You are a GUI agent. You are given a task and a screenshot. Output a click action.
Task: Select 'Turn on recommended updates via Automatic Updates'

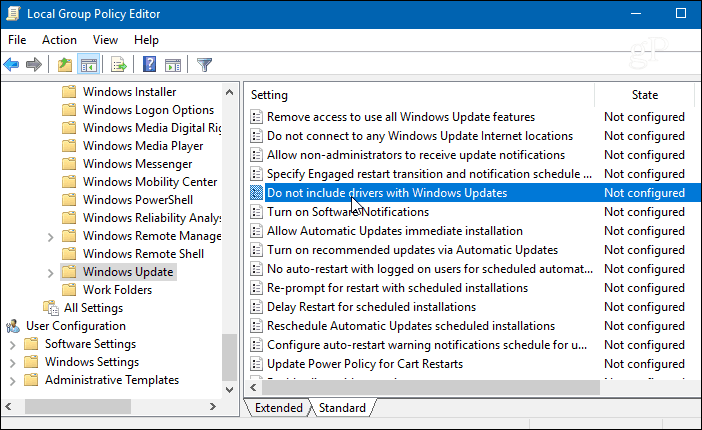pyautogui.click(x=412, y=250)
